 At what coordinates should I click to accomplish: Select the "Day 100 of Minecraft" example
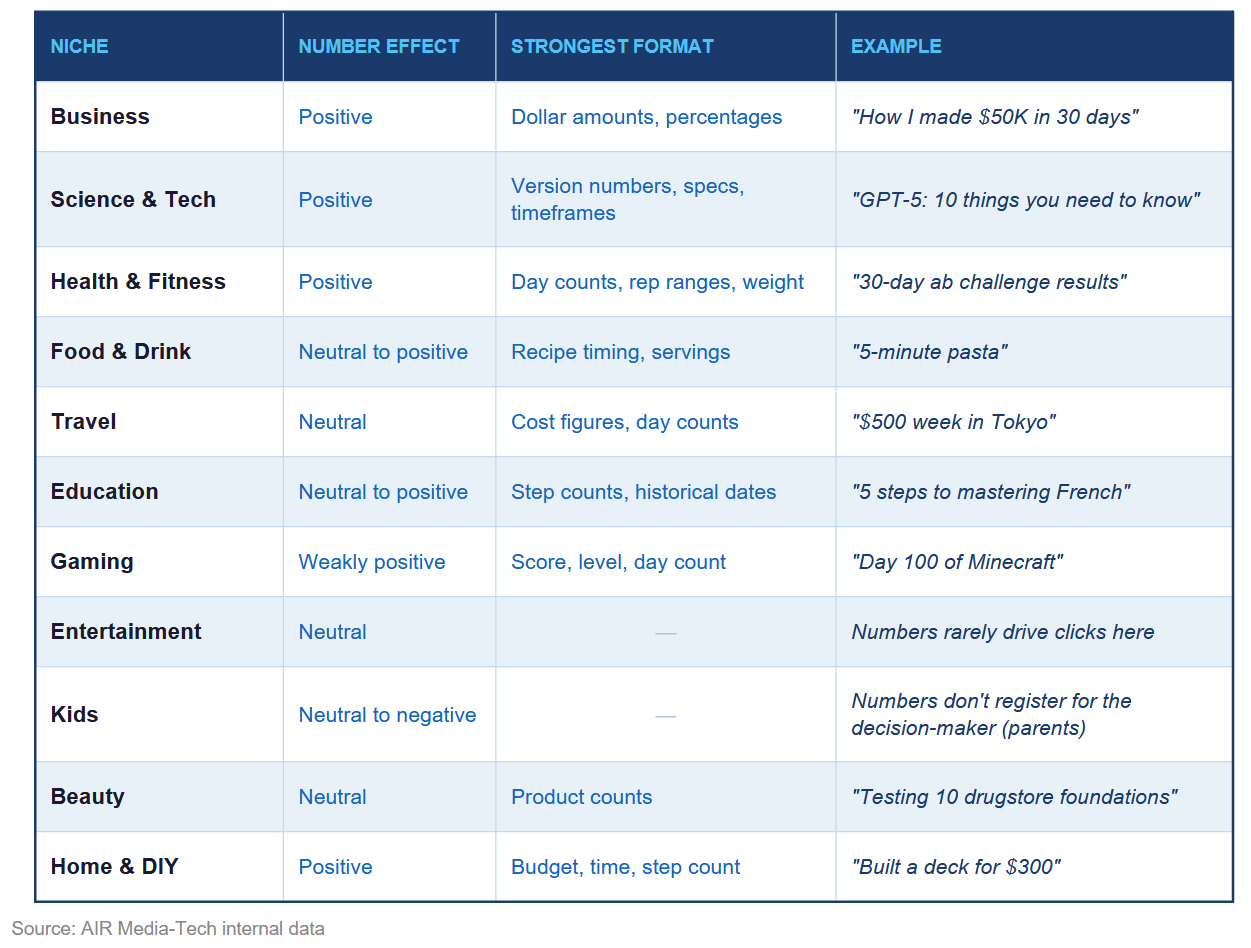[957, 562]
